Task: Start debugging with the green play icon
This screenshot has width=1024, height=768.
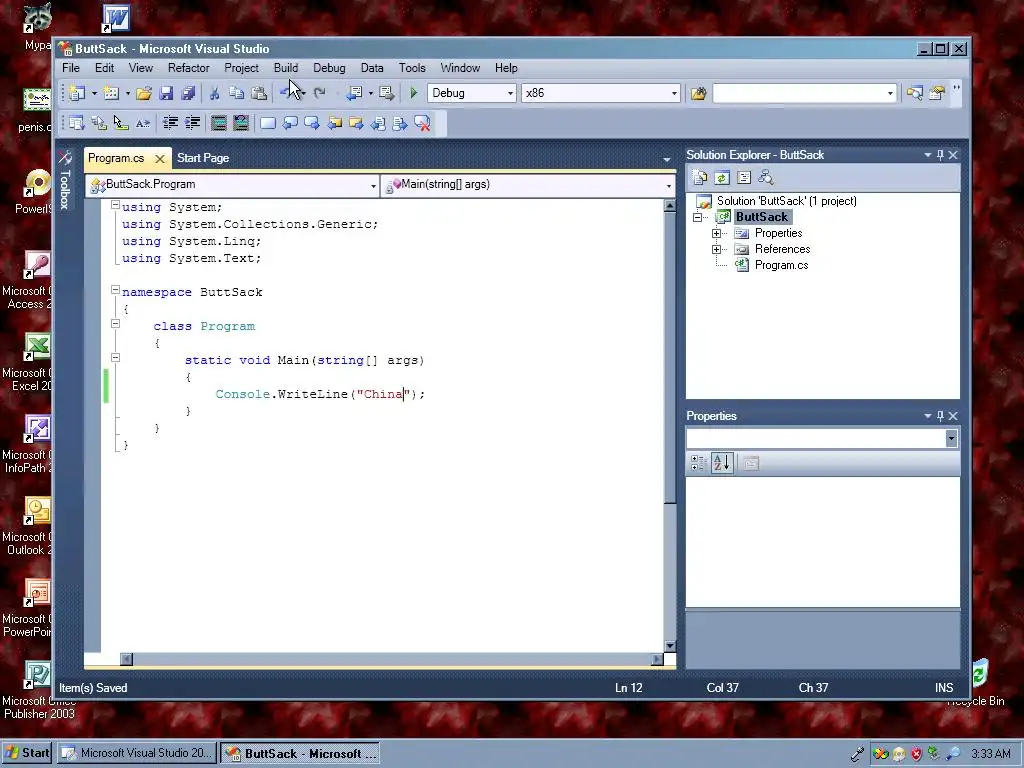Action: click(x=413, y=93)
